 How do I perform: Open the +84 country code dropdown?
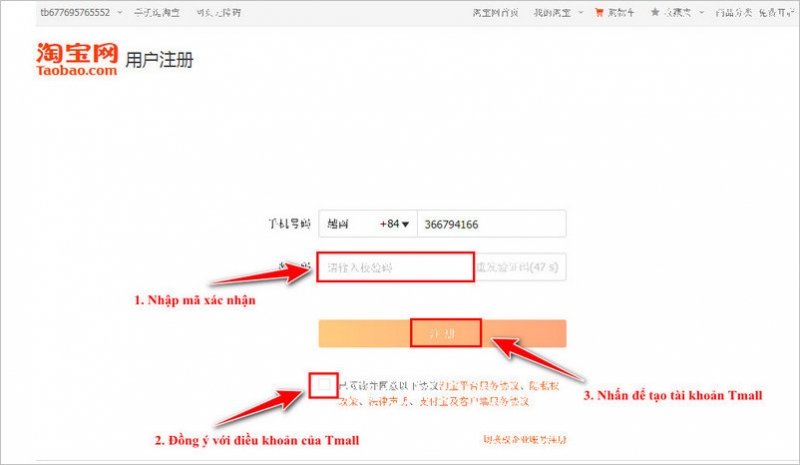coord(368,224)
